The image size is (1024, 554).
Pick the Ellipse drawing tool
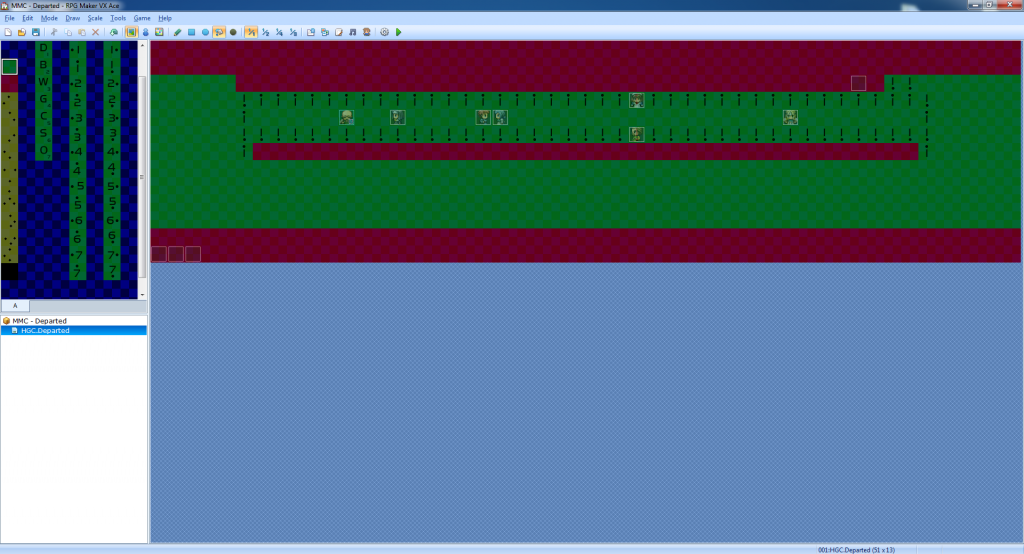(x=205, y=32)
